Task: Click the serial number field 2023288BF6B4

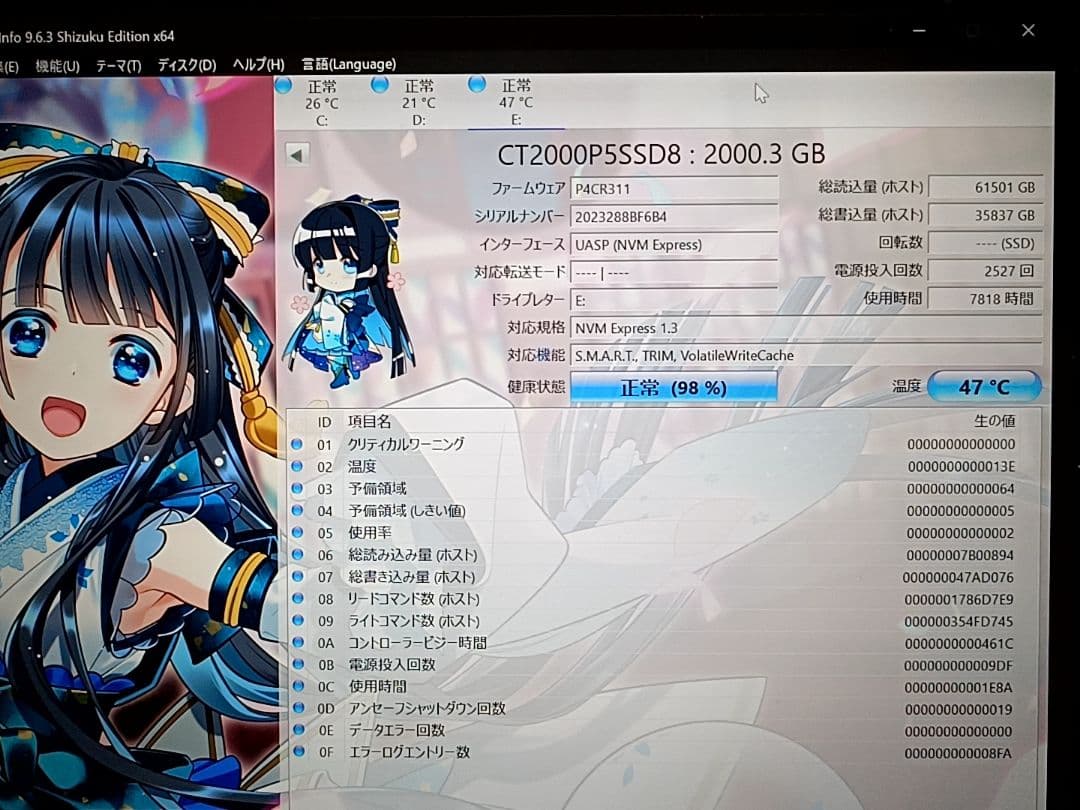Action: tap(674, 216)
